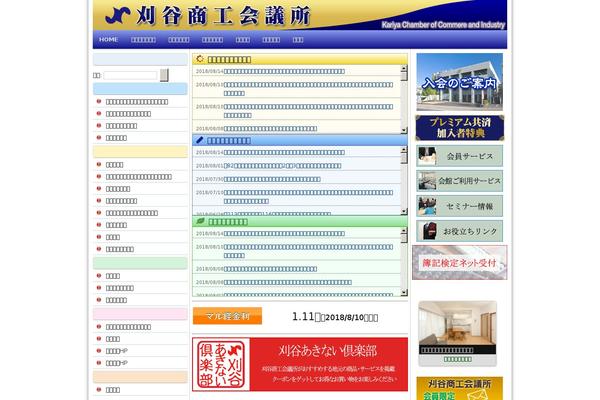
Task: Click the Kariya Chamber logo emblem
Action: 118,16
